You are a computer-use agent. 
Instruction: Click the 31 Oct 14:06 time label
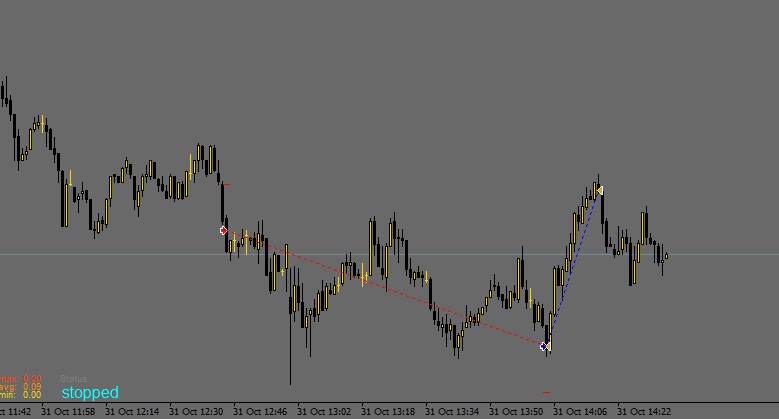tap(580, 411)
